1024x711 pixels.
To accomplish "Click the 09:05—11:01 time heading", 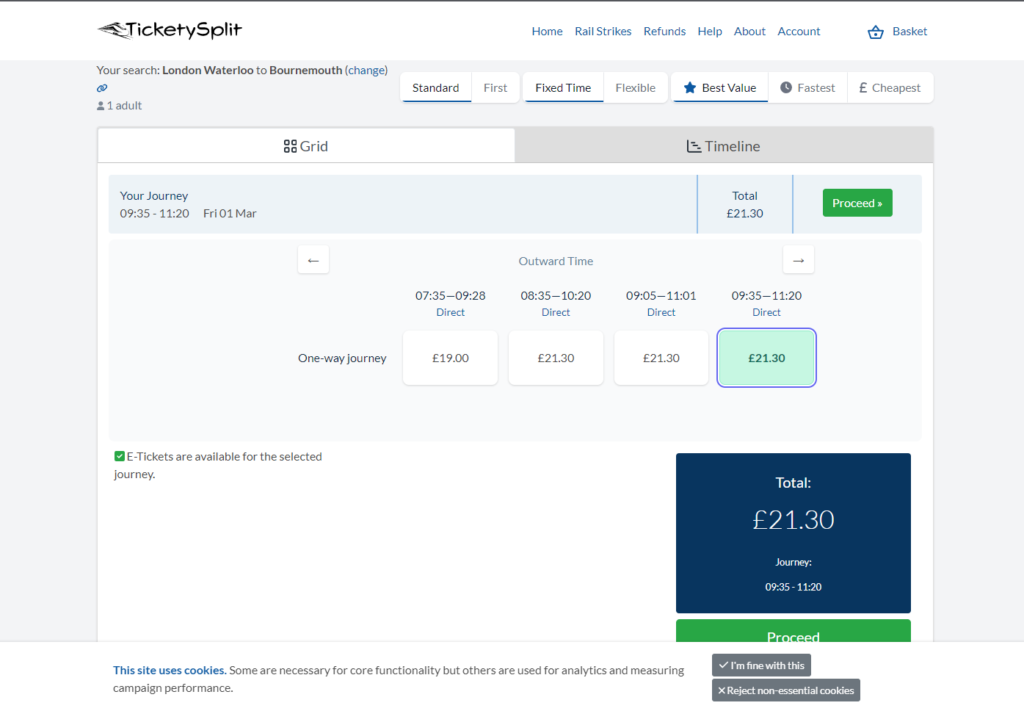I will (661, 296).
